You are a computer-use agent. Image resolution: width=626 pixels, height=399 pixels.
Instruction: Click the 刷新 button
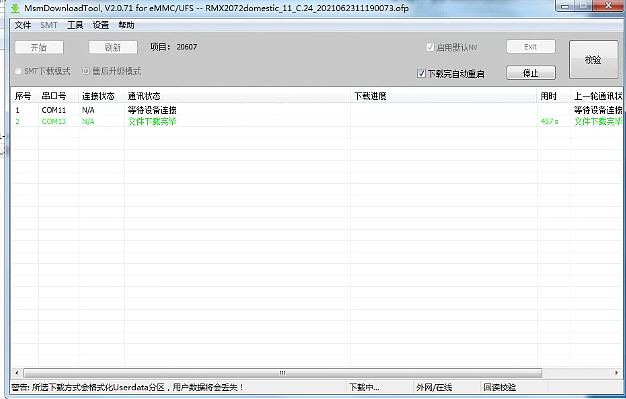click(x=113, y=47)
